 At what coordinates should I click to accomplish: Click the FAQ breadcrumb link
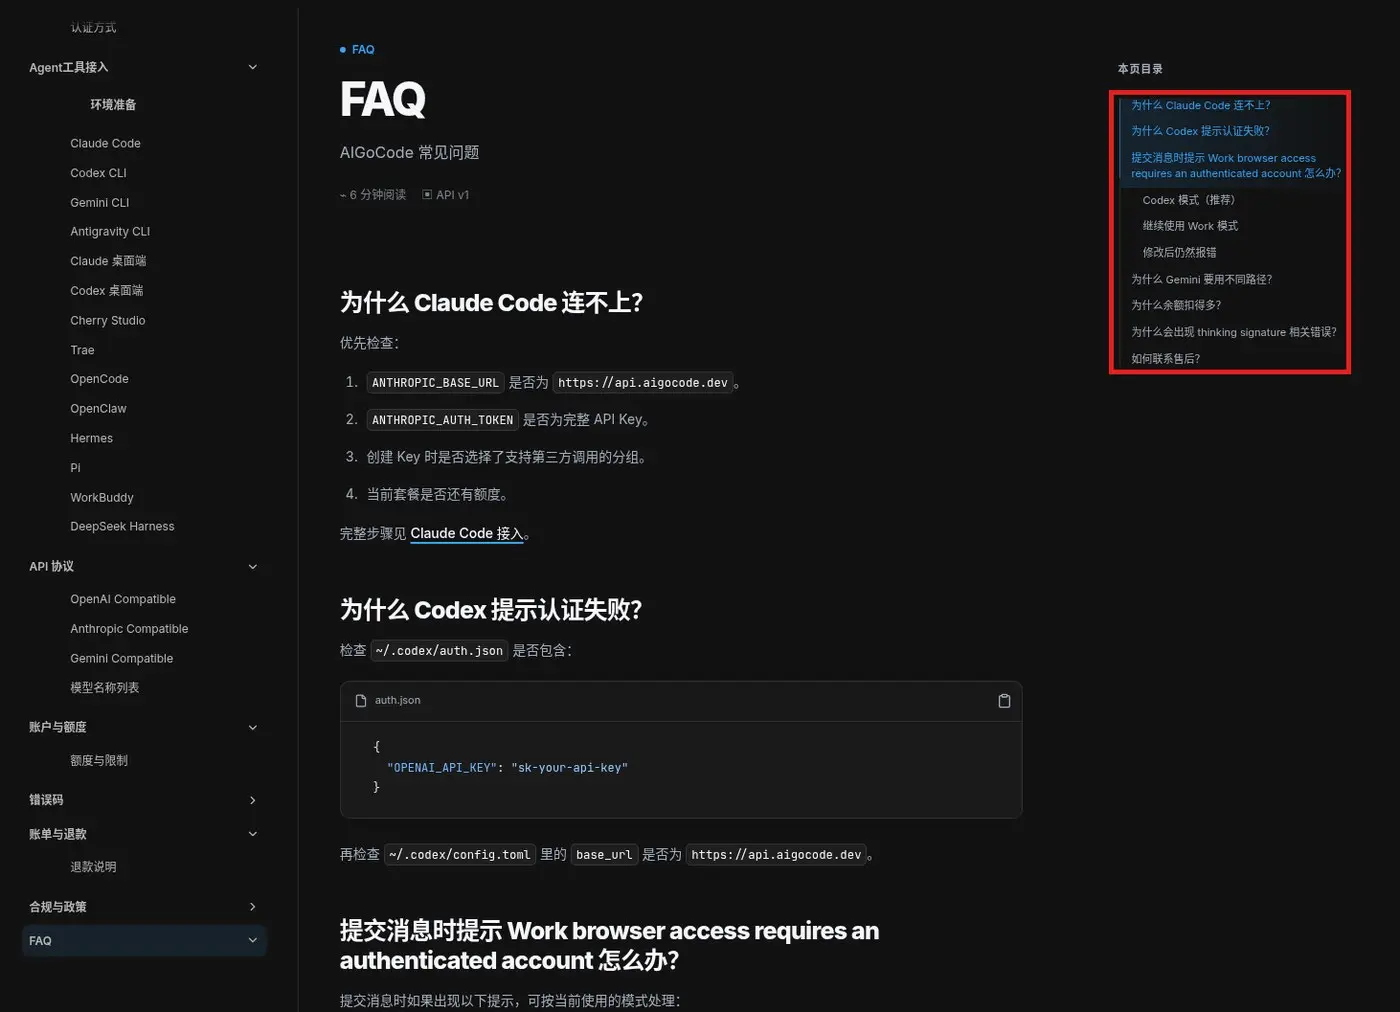(363, 50)
